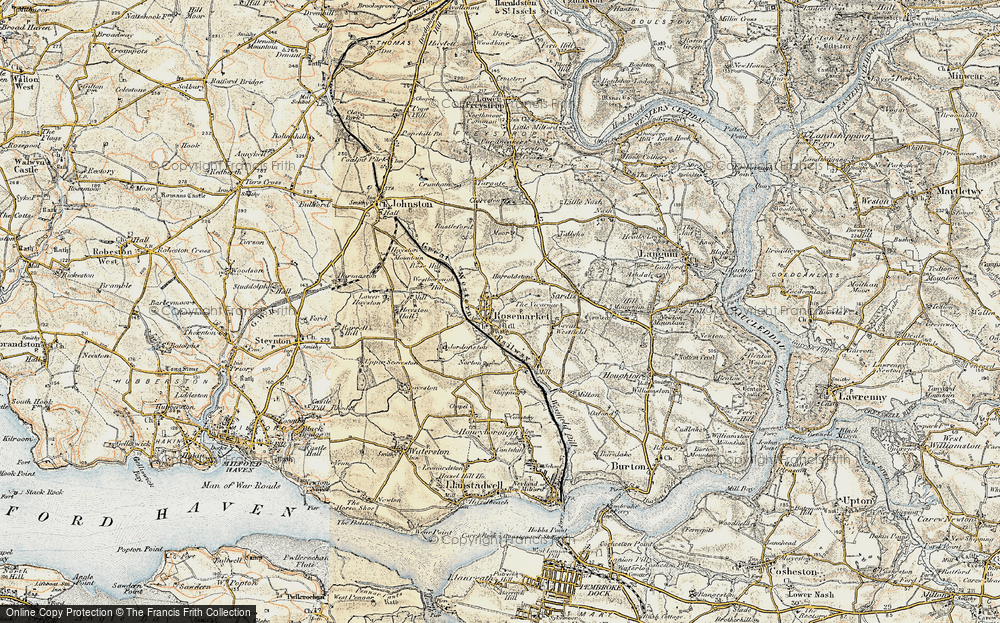The image size is (1000, 623).
Task: Click the Llanstadwell label near the shore
Action: [x=476, y=485]
